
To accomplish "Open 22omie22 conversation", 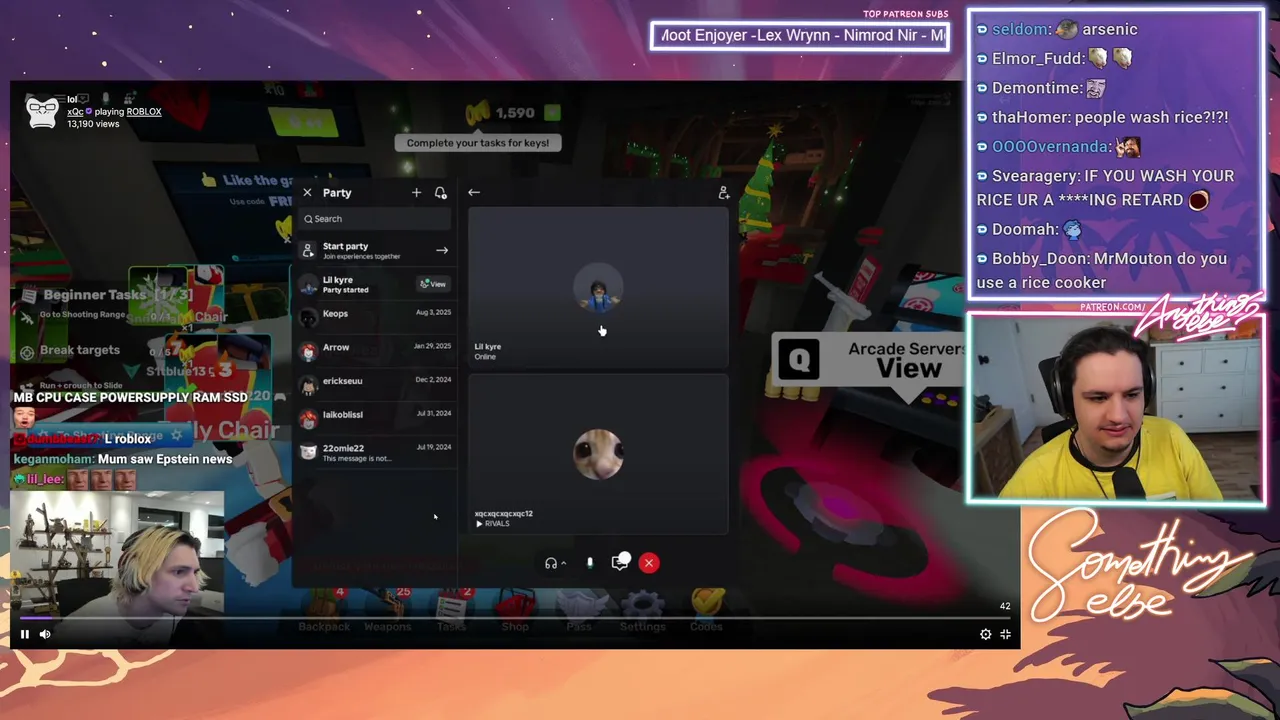I will (x=375, y=453).
